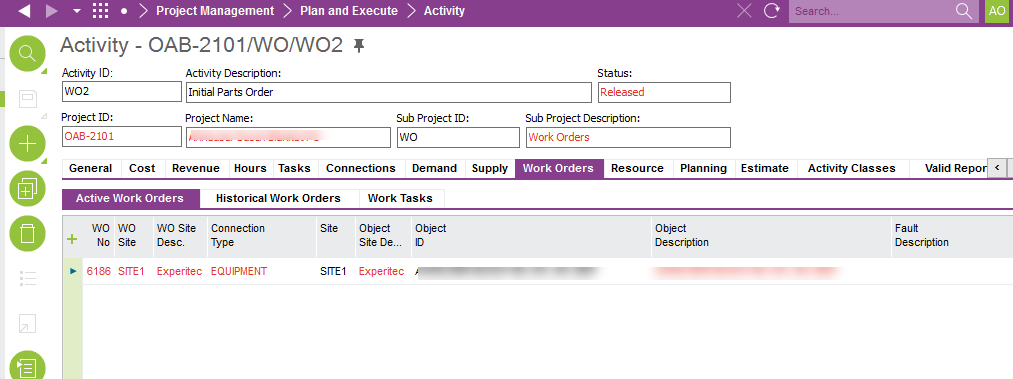Pin the Activity page with pushpin icon
Viewport: 1013px width, 379px height.
point(359,45)
